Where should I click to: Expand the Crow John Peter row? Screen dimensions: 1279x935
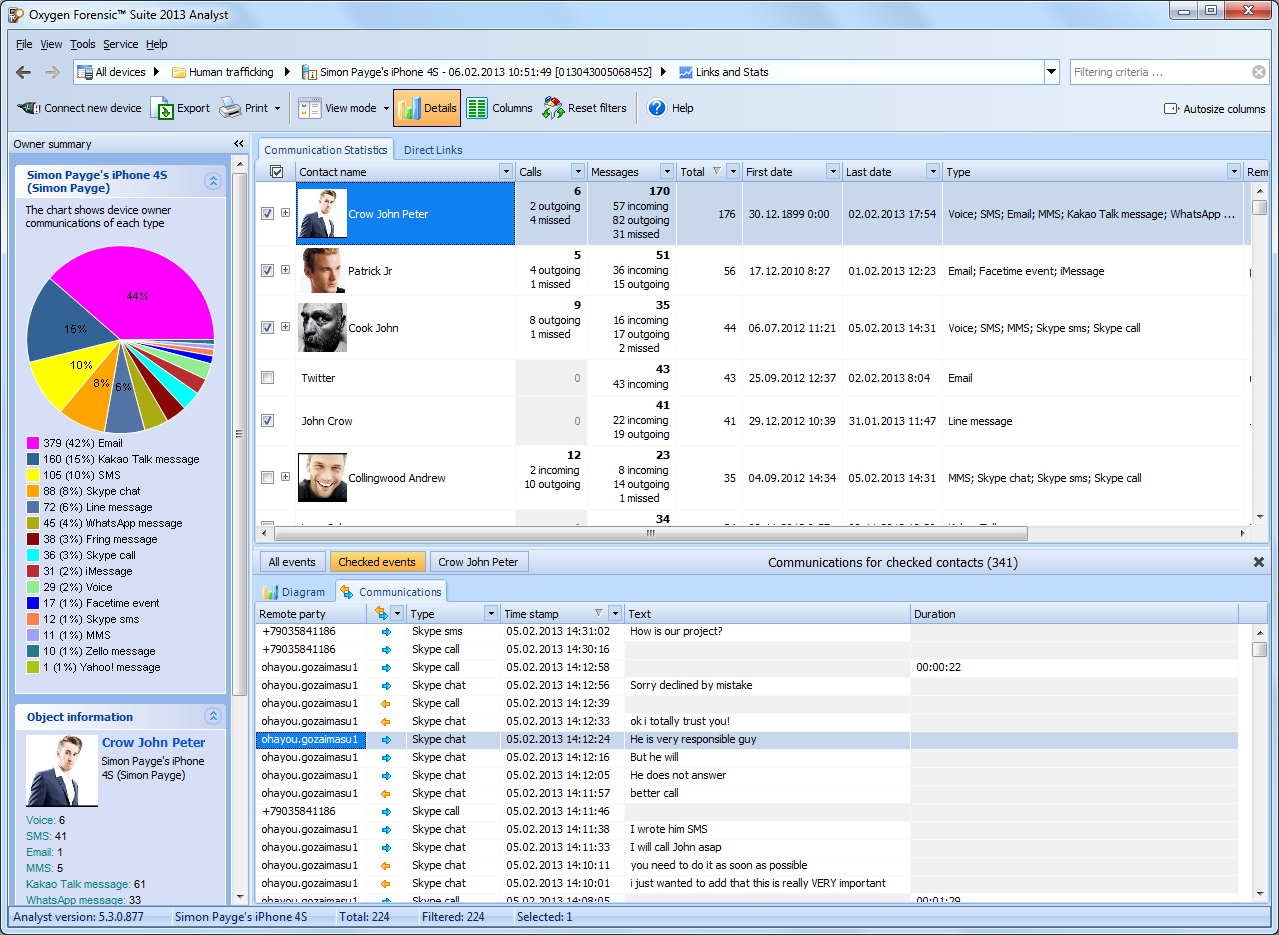(x=286, y=213)
